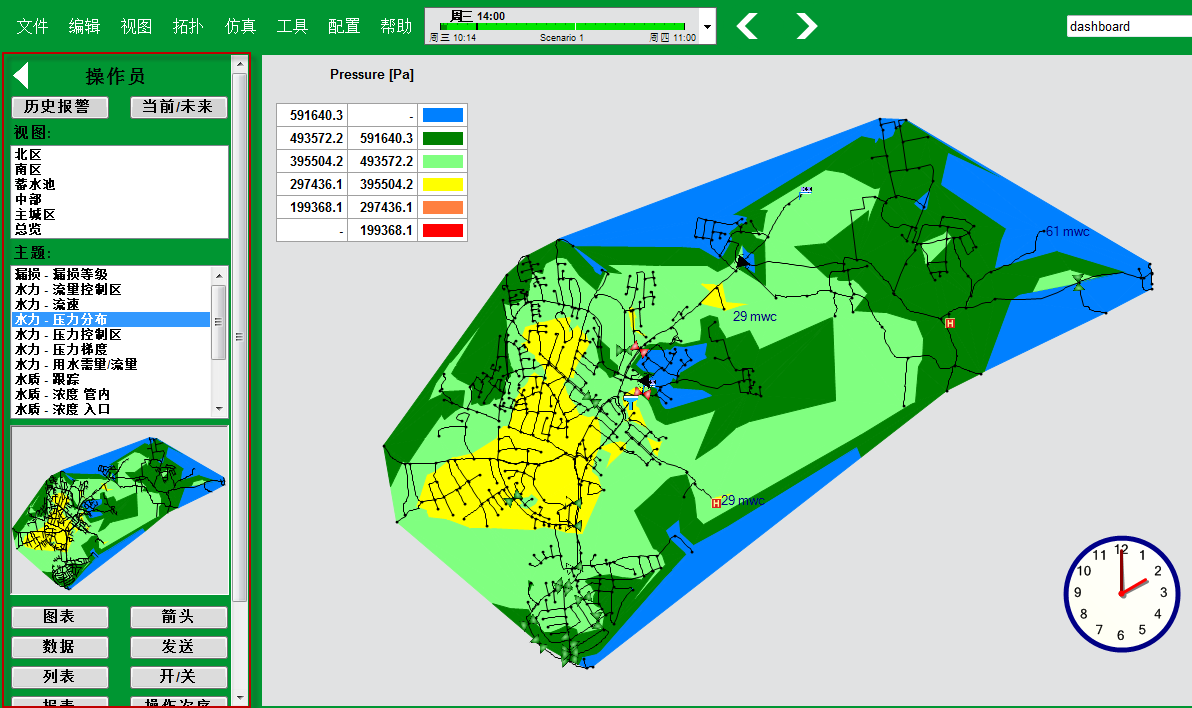This screenshot has width=1192, height=708.
Task: Click the hydrant icon in the eastern network
Action: [x=949, y=323]
